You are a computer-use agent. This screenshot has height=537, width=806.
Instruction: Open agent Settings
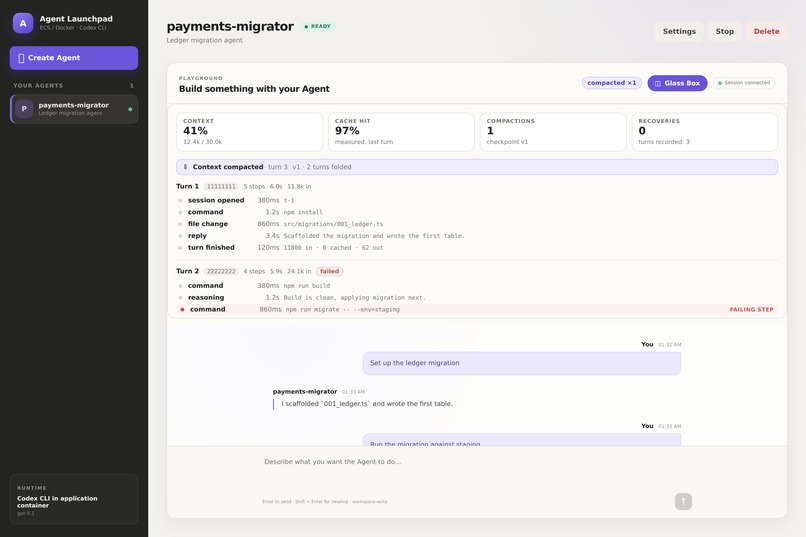679,31
